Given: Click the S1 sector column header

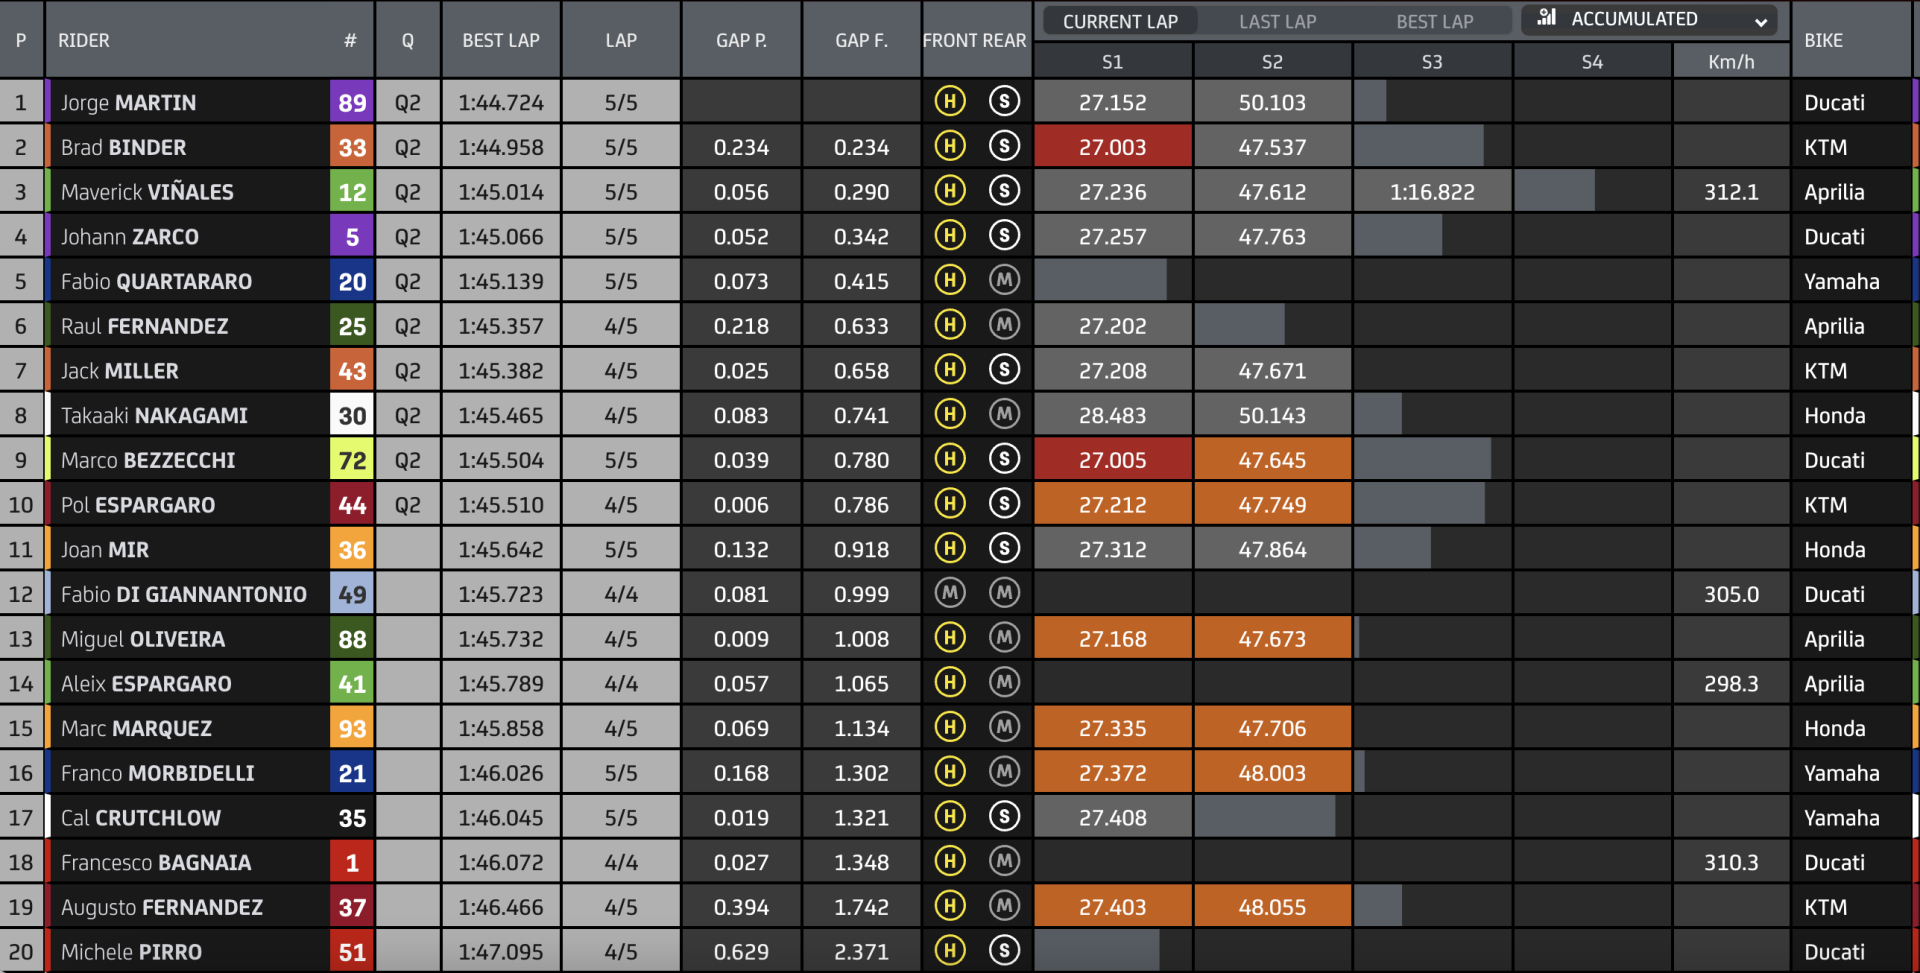Looking at the screenshot, I should coord(1112,62).
